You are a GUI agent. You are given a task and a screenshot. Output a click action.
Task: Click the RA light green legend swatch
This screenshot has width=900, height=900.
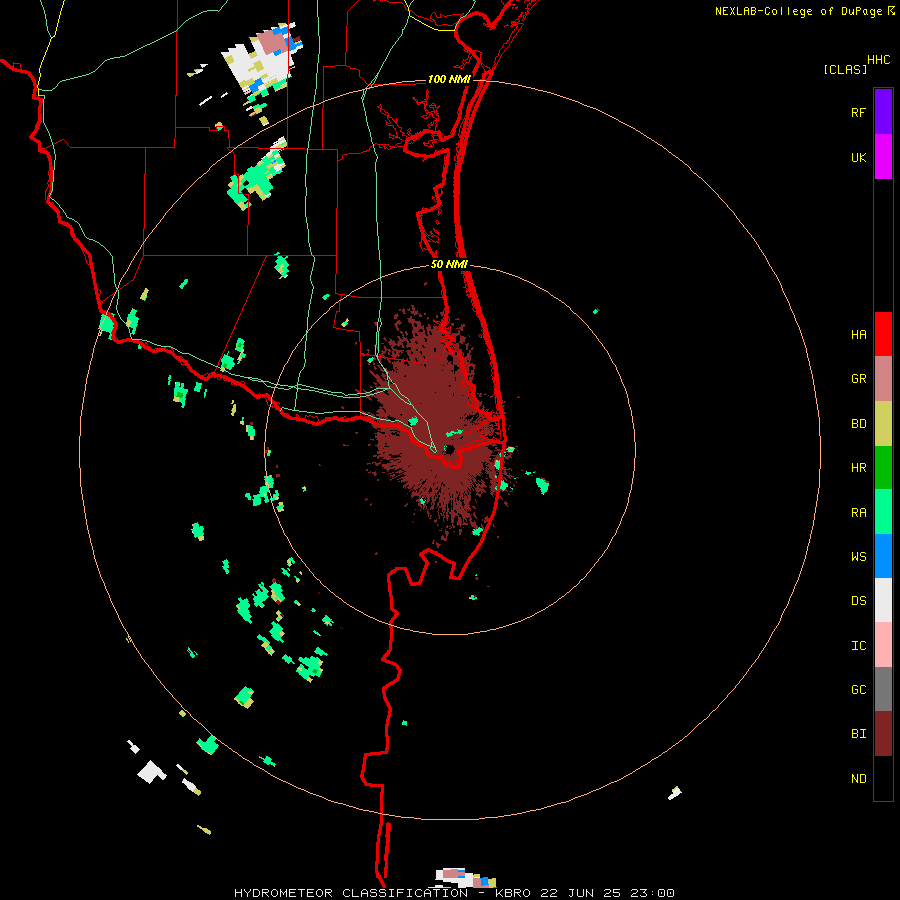tap(883, 512)
